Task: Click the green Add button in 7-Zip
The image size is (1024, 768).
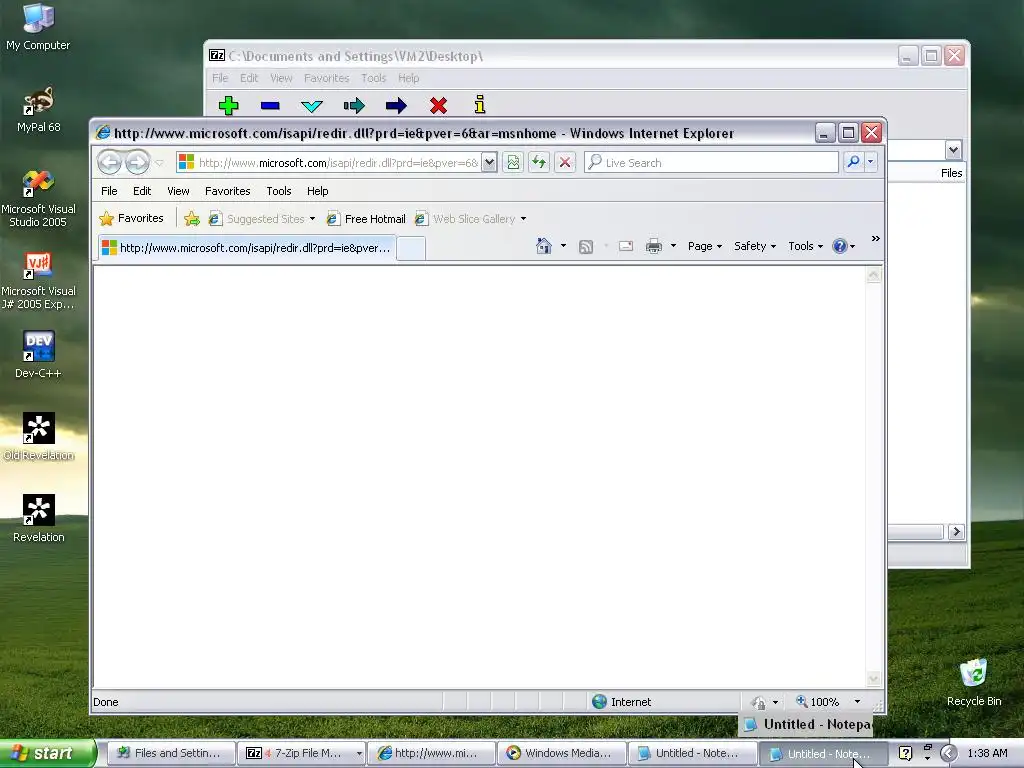Action: coord(228,105)
